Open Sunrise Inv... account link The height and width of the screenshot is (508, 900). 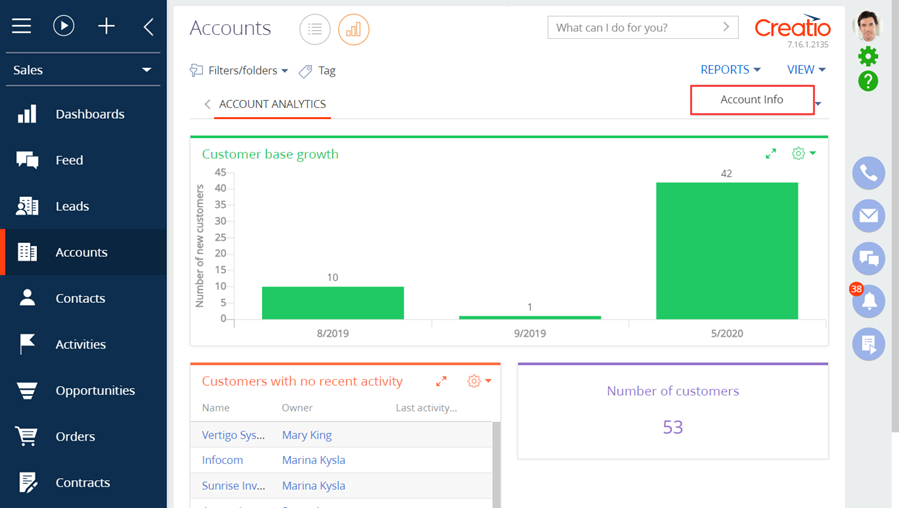[234, 486]
